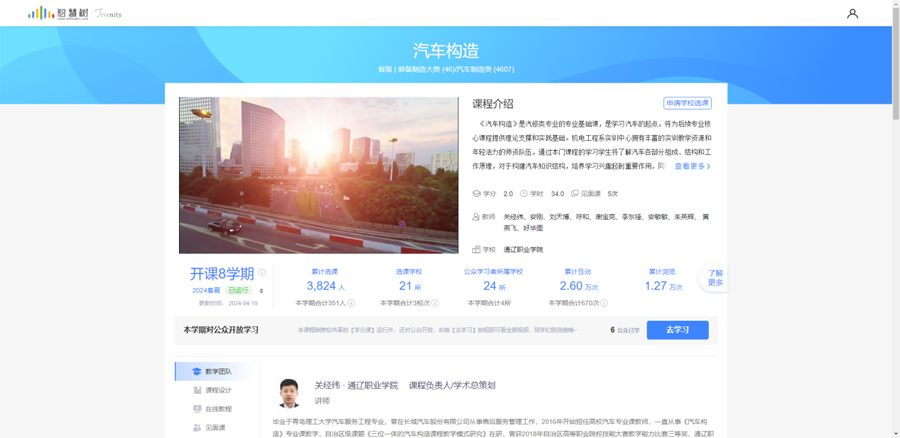The width and height of the screenshot is (900, 438).
Task: Click the 教学团队 graduation cap icon
Action: (197, 371)
